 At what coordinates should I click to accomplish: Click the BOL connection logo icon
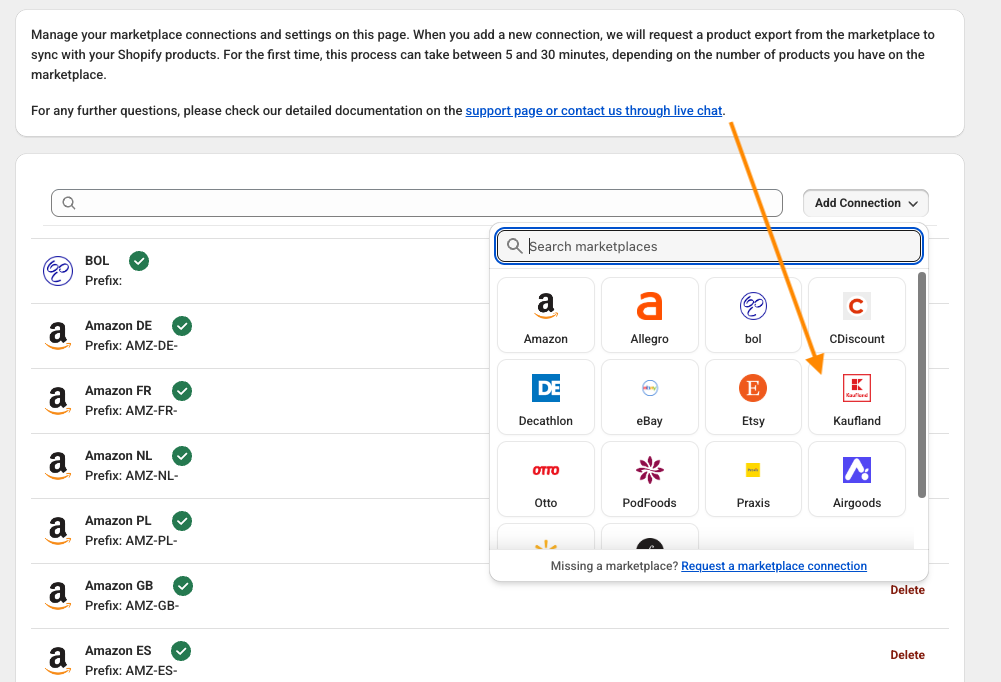point(58,271)
